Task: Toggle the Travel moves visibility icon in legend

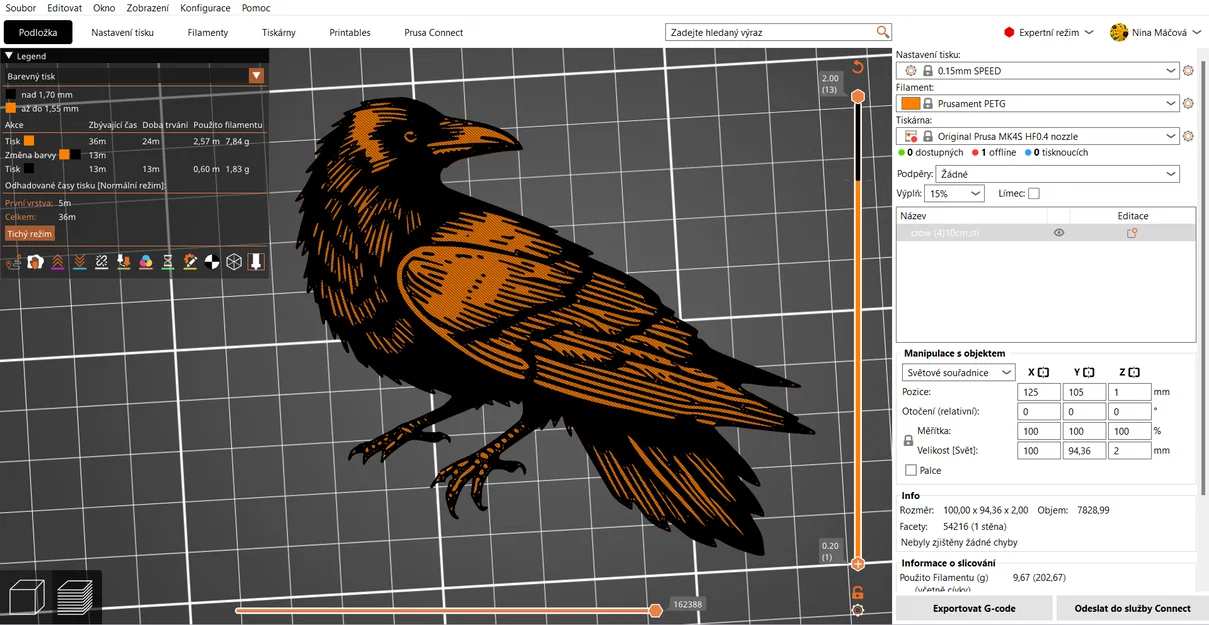Action: tap(13, 262)
